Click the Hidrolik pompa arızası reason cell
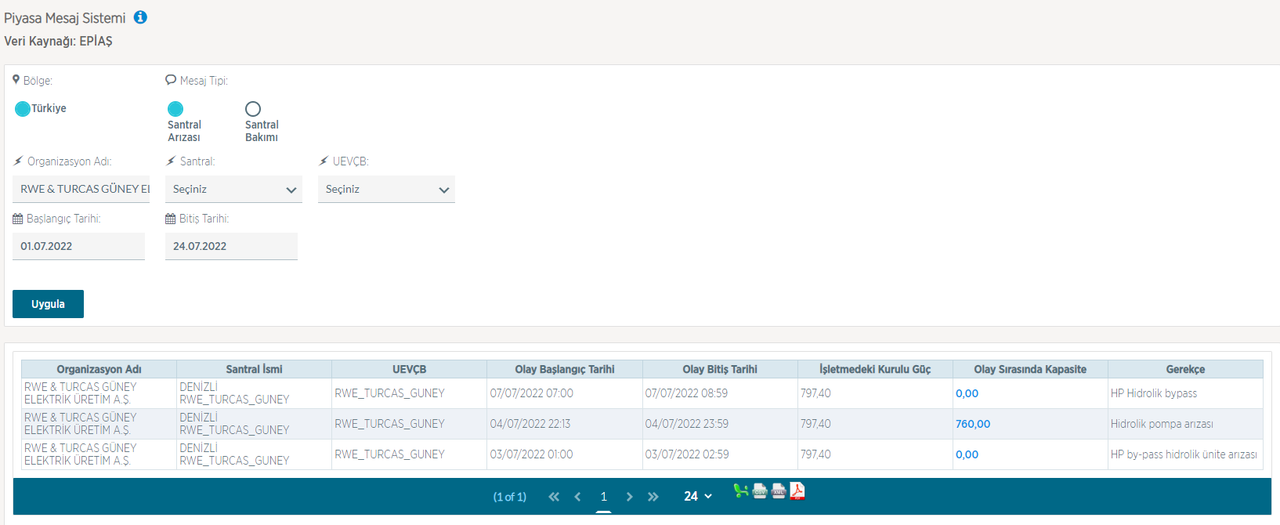This screenshot has height=525, width=1280. [x=1185, y=424]
